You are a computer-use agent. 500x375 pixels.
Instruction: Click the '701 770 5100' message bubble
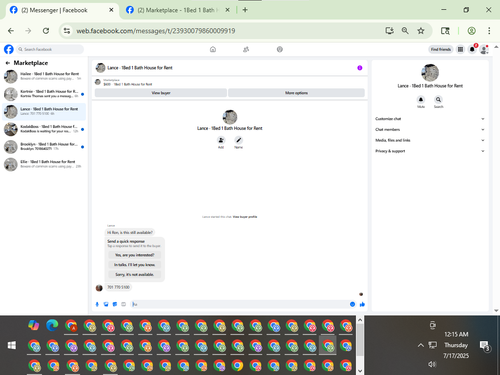(118, 287)
